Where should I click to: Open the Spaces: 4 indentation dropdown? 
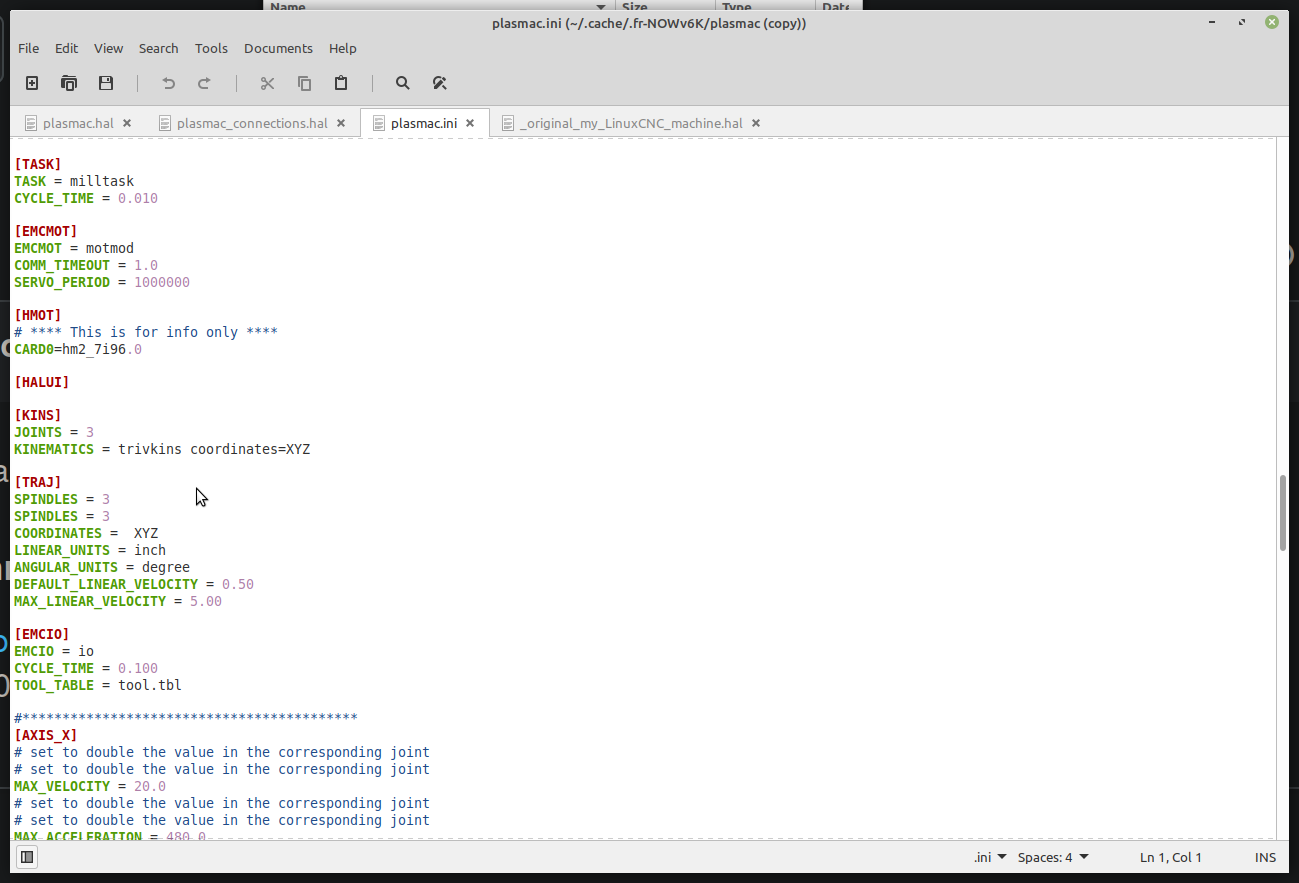click(x=1053, y=857)
